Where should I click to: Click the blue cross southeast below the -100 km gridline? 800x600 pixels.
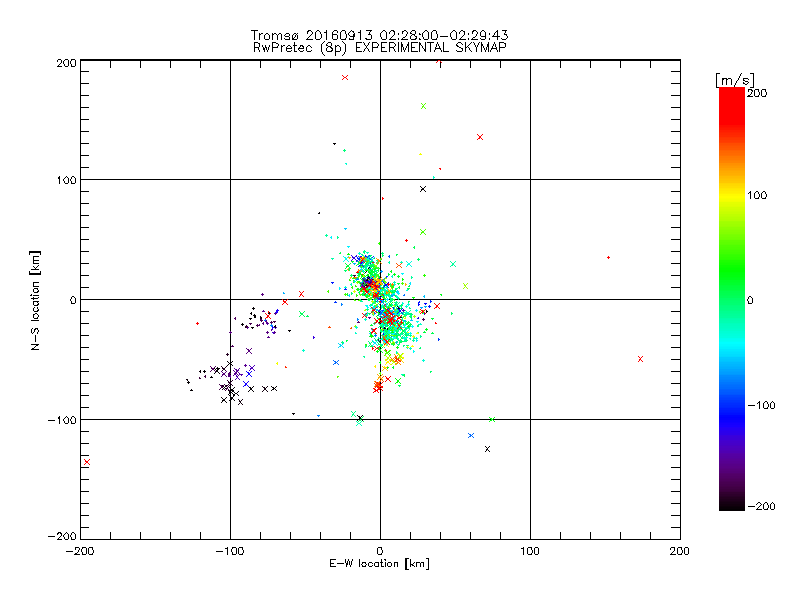(x=471, y=435)
